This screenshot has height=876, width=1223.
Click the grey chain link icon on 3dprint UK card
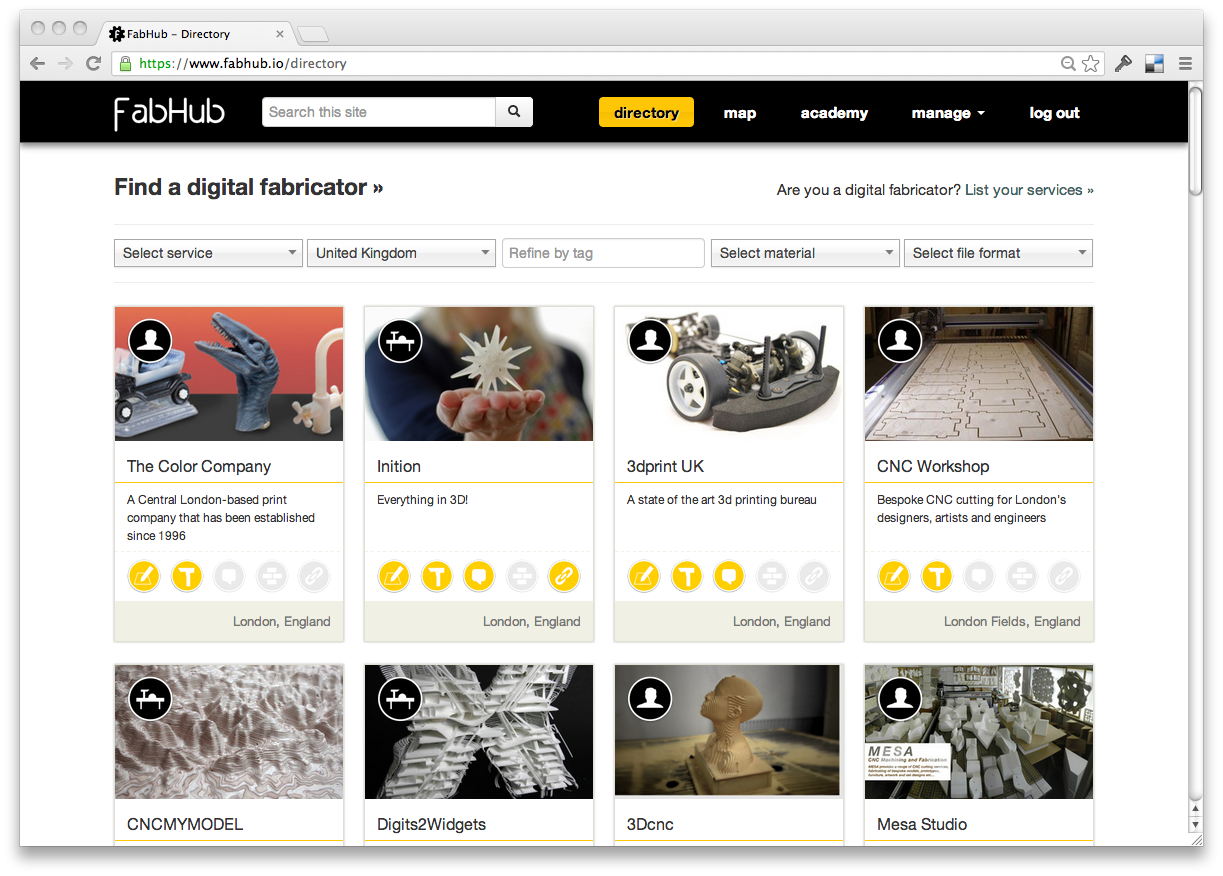click(x=814, y=576)
